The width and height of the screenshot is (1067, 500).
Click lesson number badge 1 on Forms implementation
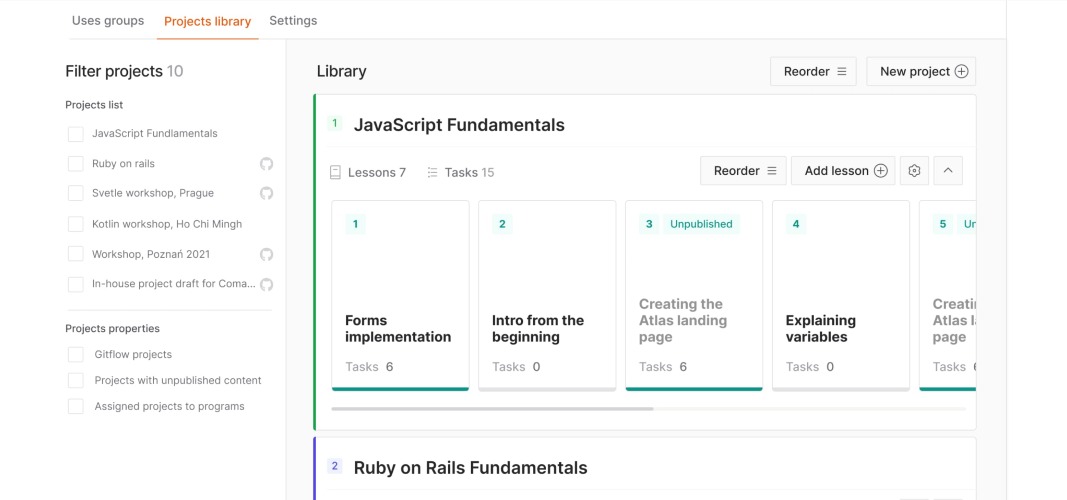pos(355,224)
